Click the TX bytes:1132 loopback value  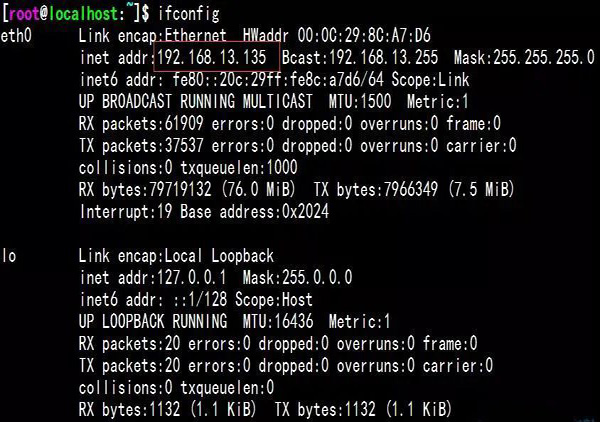pyautogui.click(x=325, y=409)
